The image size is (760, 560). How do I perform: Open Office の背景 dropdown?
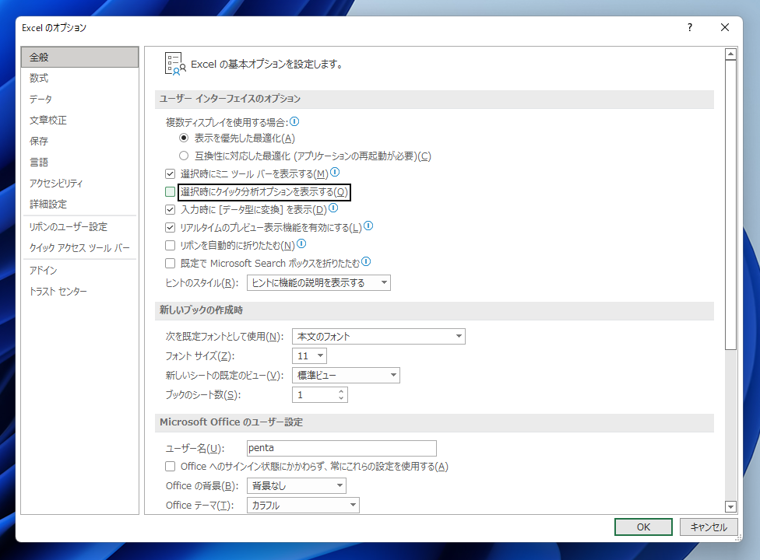click(297, 486)
